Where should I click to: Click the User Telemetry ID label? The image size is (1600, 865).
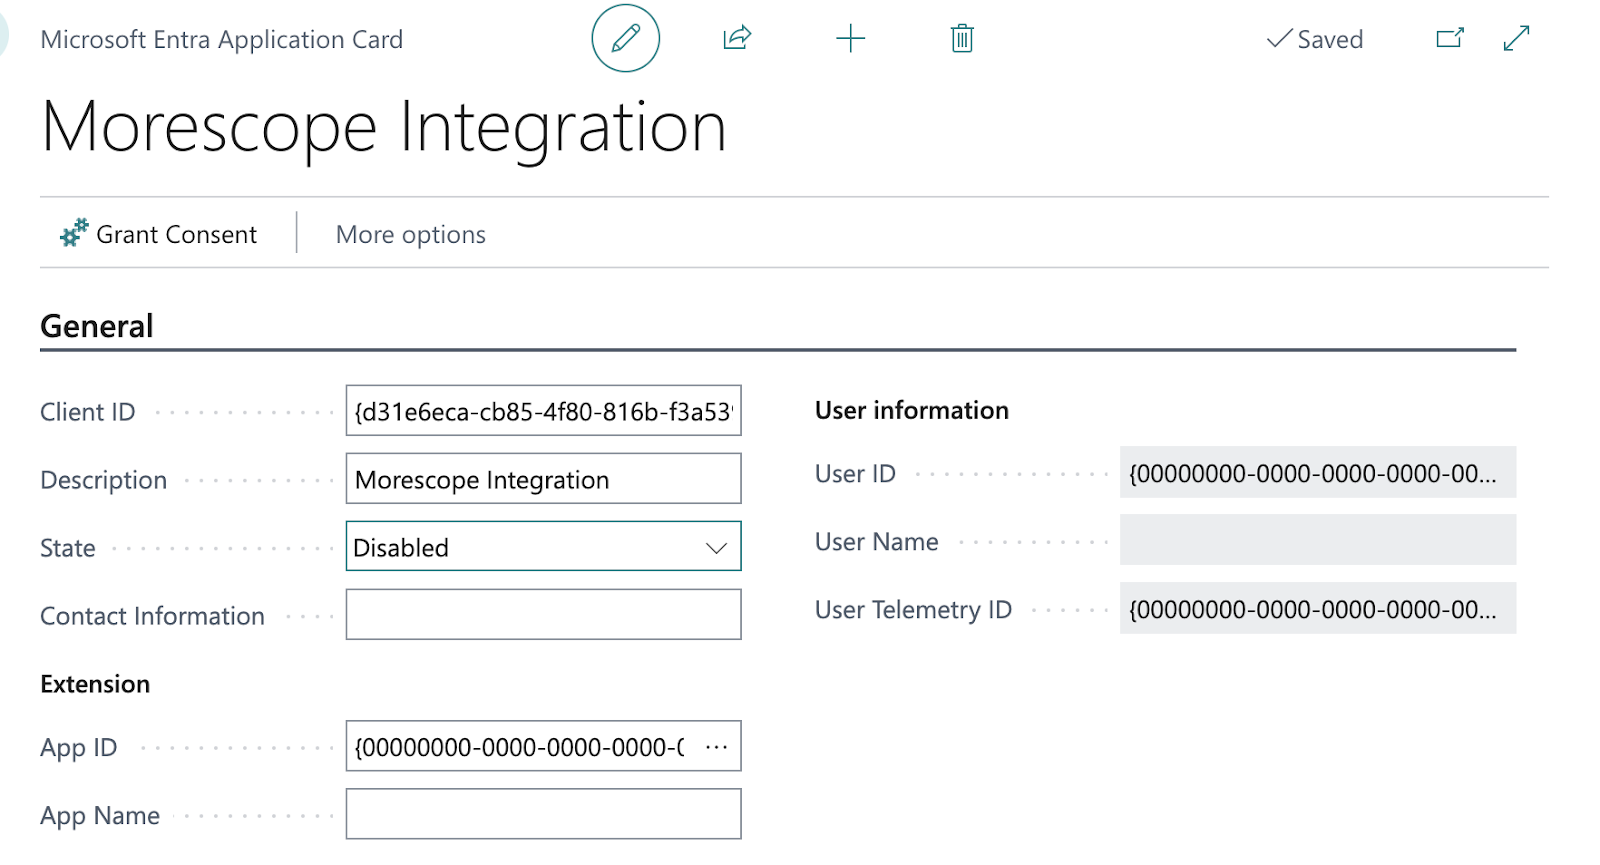pos(913,610)
